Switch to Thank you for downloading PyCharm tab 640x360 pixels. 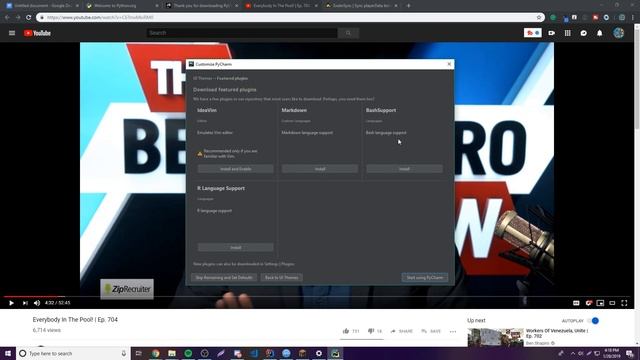point(202,6)
